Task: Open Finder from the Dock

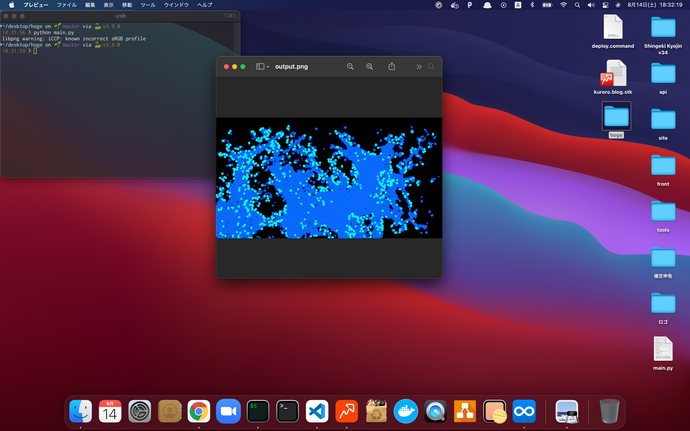Action: tap(81, 411)
